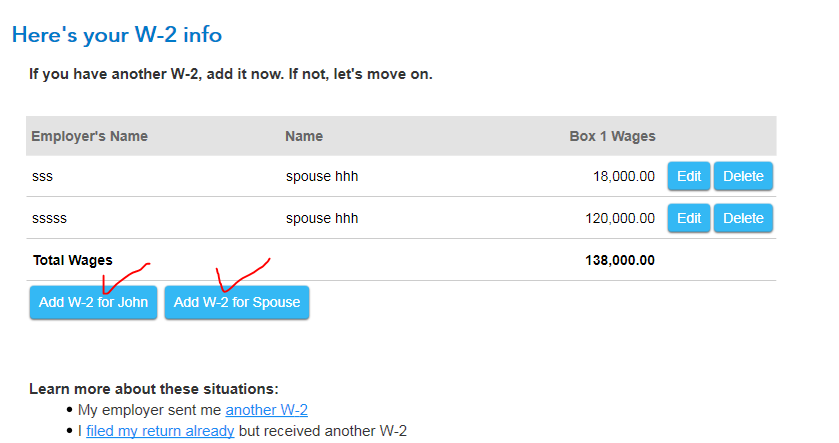Delete the sssss employer W-2 entry
This screenshot has height=443, width=839.
(742, 218)
